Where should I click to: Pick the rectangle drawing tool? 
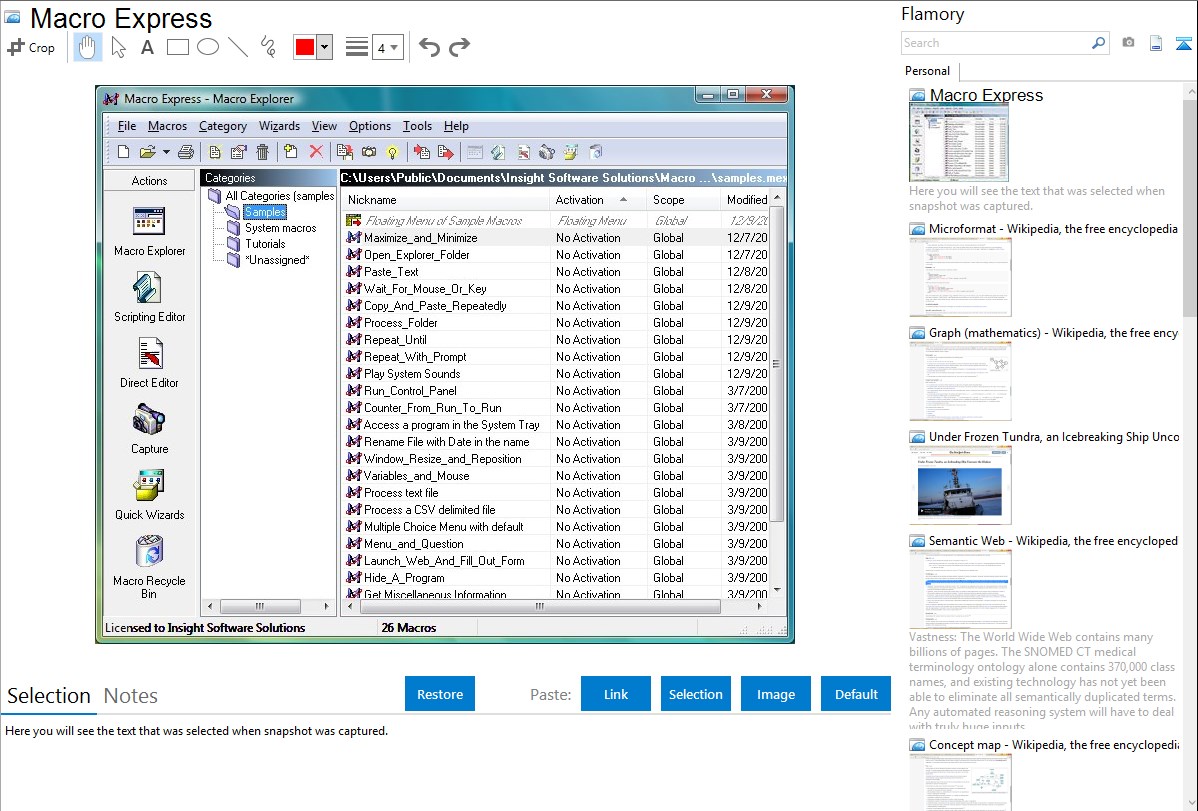click(x=177, y=47)
